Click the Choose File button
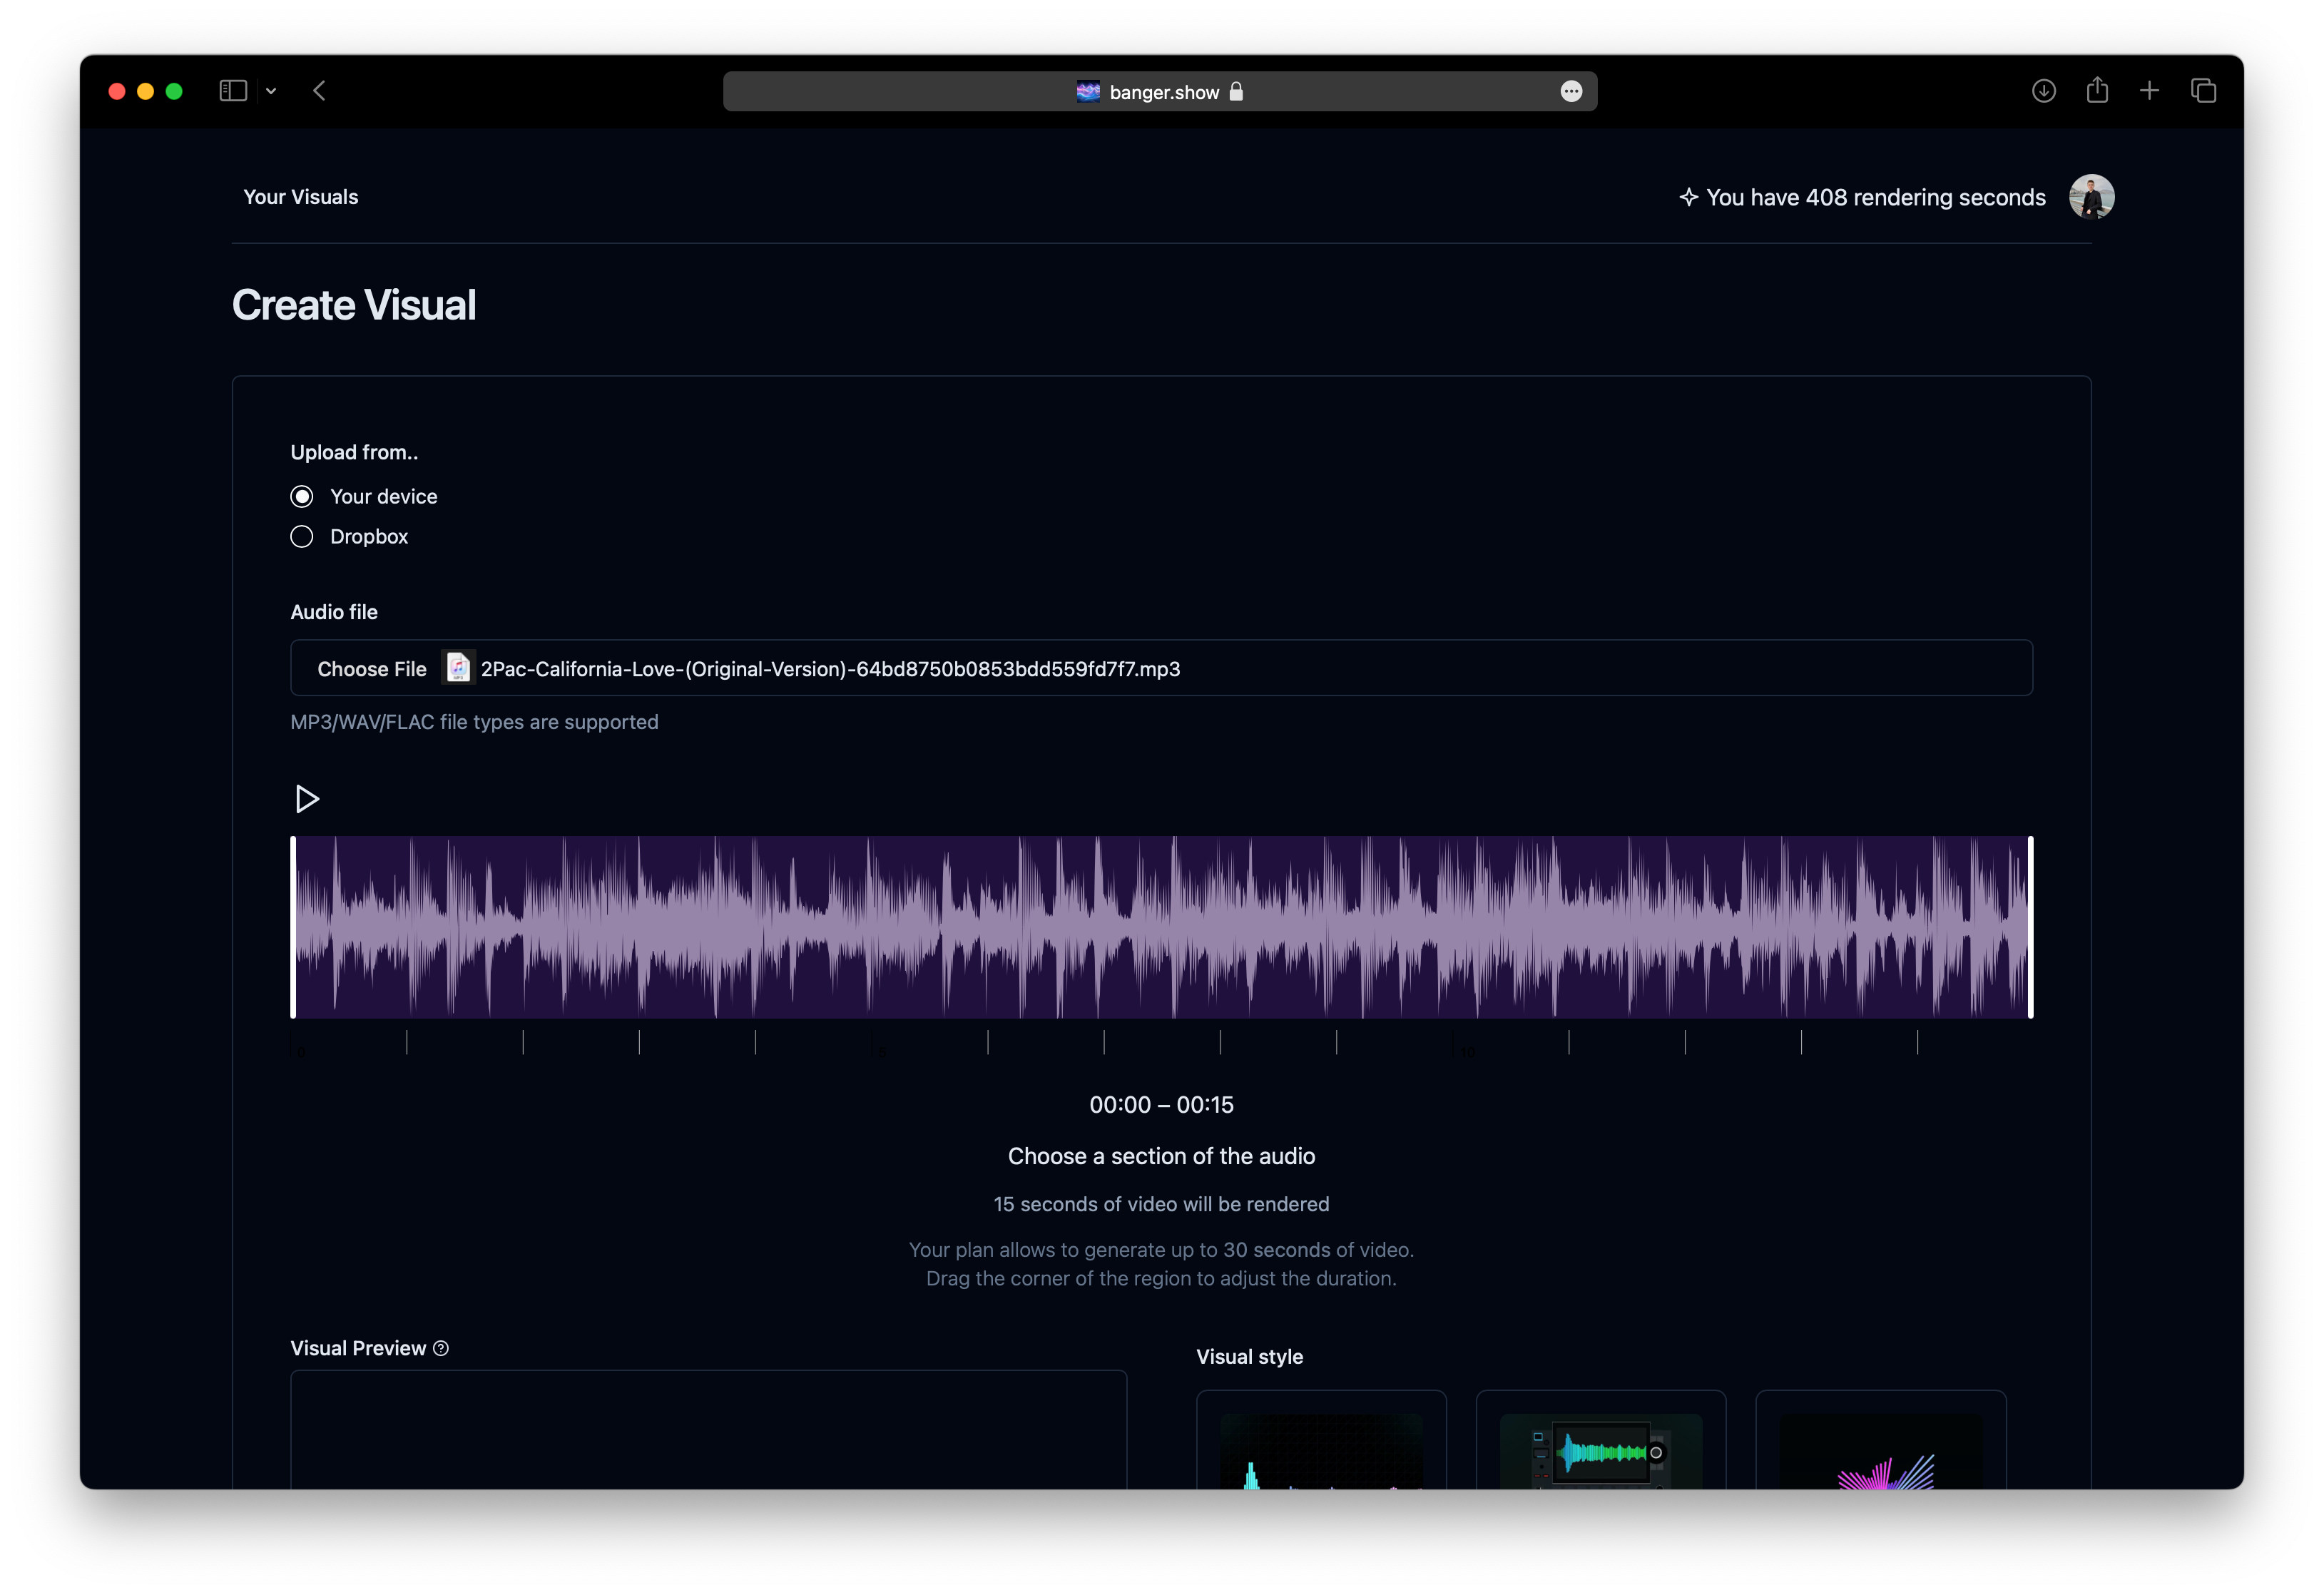Viewport: 2324px width, 1595px height. 371,669
